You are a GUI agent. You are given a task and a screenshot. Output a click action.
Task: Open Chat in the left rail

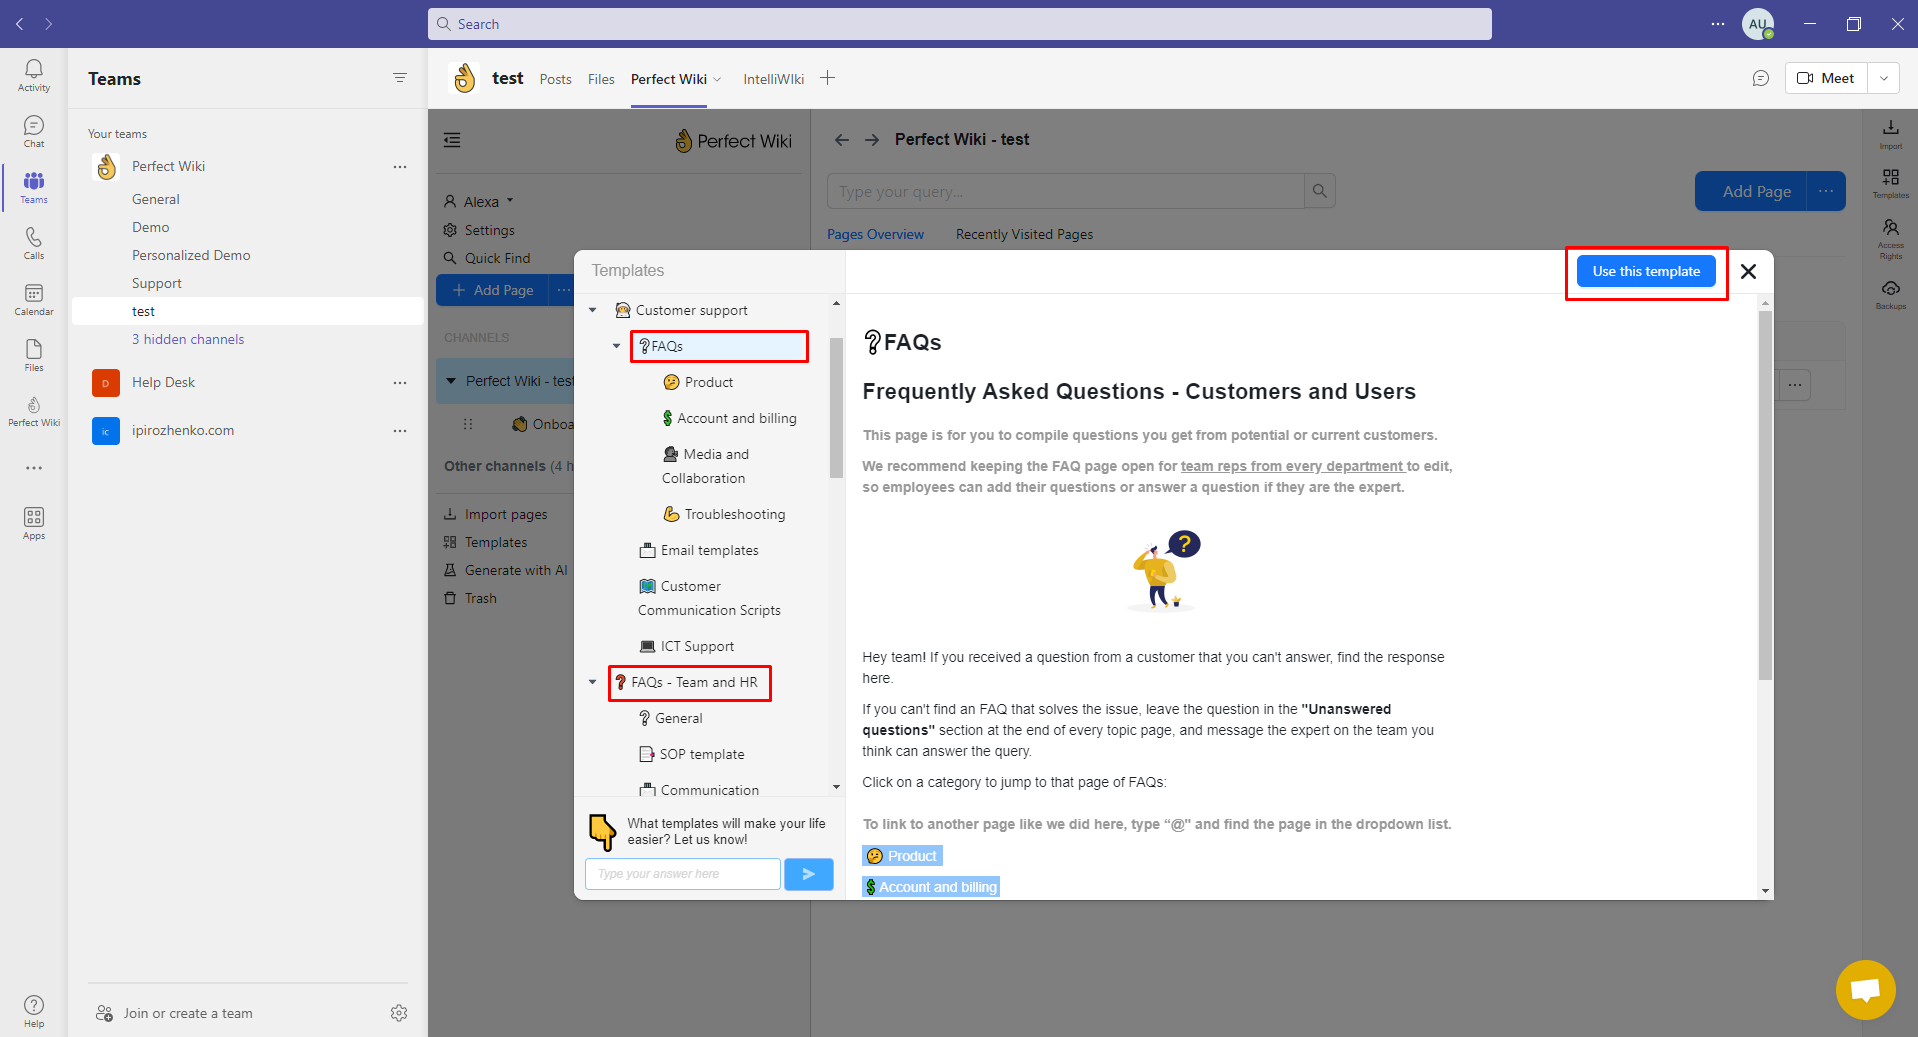click(34, 131)
